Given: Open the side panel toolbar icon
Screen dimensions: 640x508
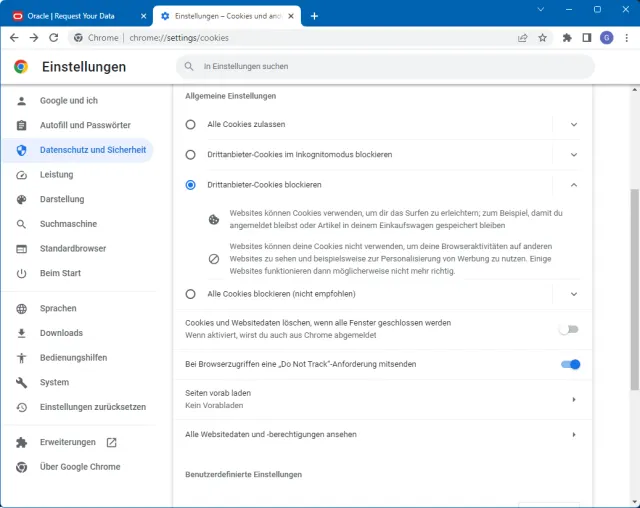Looking at the screenshot, I should tap(587, 38).
